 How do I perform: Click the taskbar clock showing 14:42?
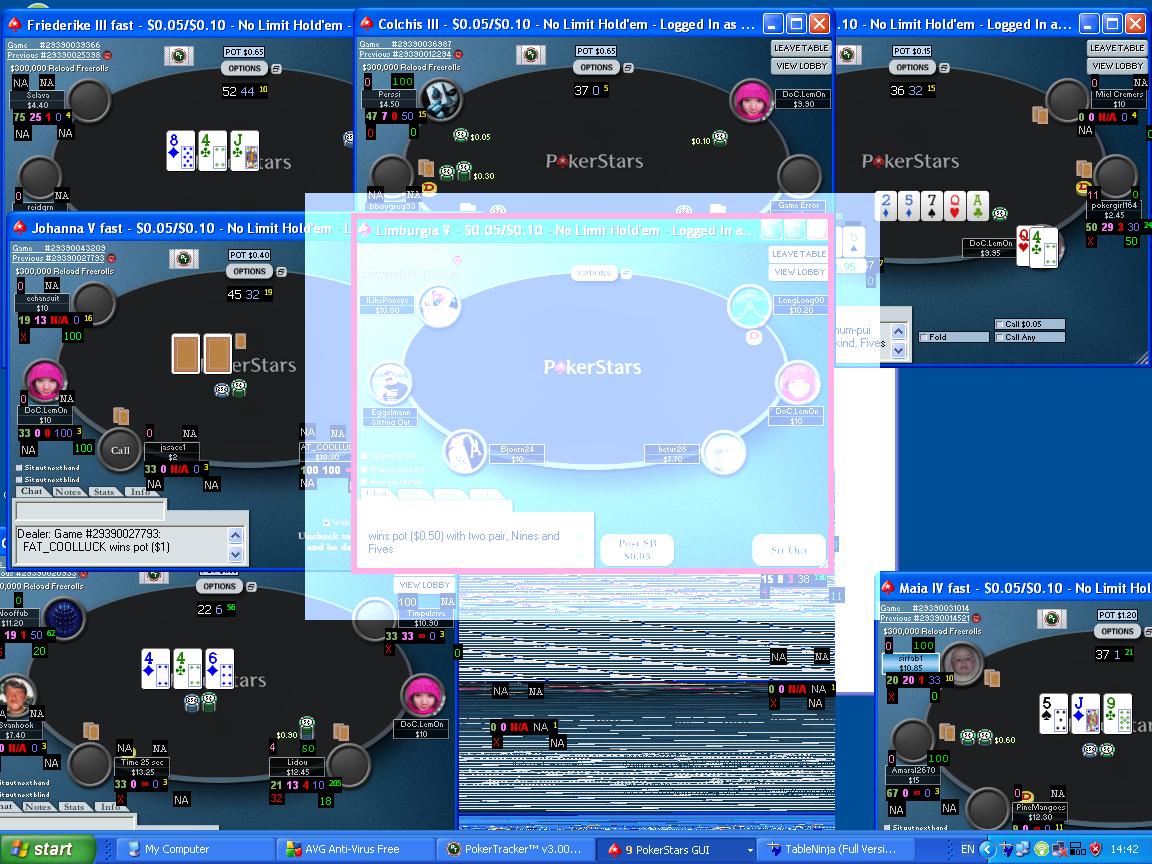pyautogui.click(x=1124, y=849)
